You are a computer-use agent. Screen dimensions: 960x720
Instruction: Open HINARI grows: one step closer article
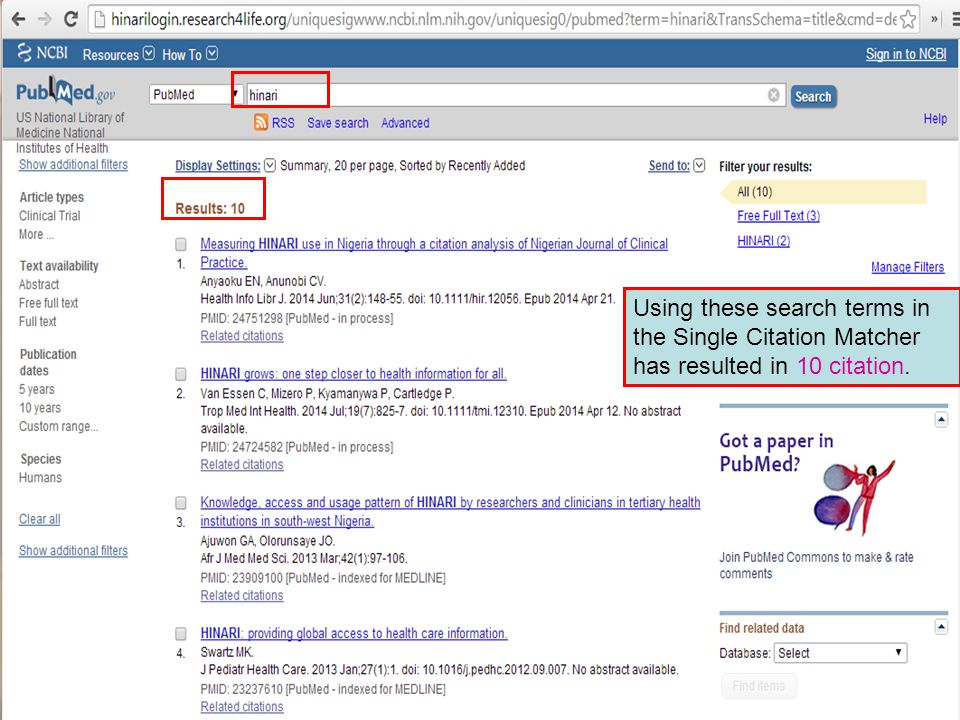(353, 373)
